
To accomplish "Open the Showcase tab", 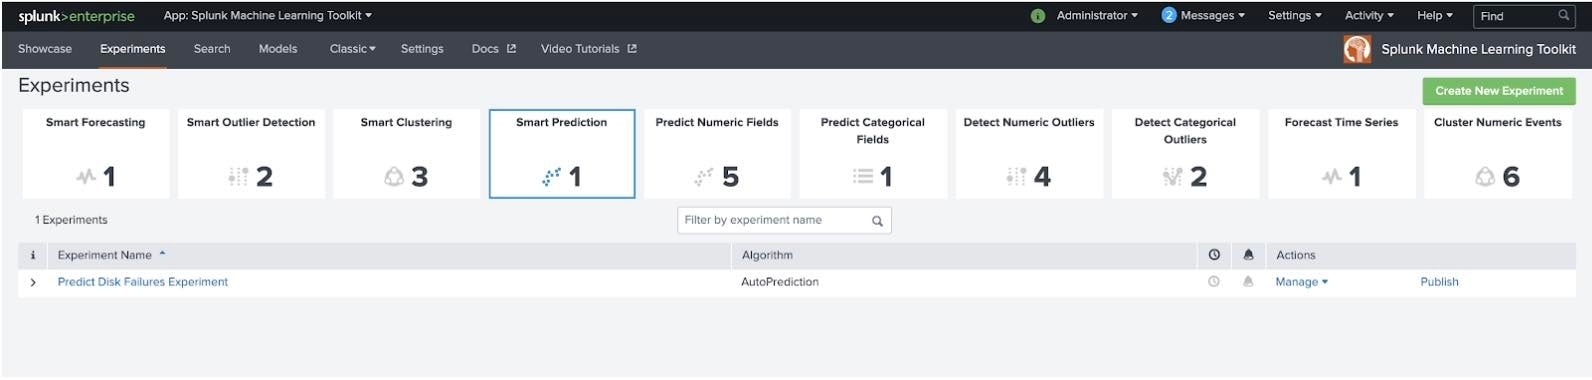I will 45,49.
